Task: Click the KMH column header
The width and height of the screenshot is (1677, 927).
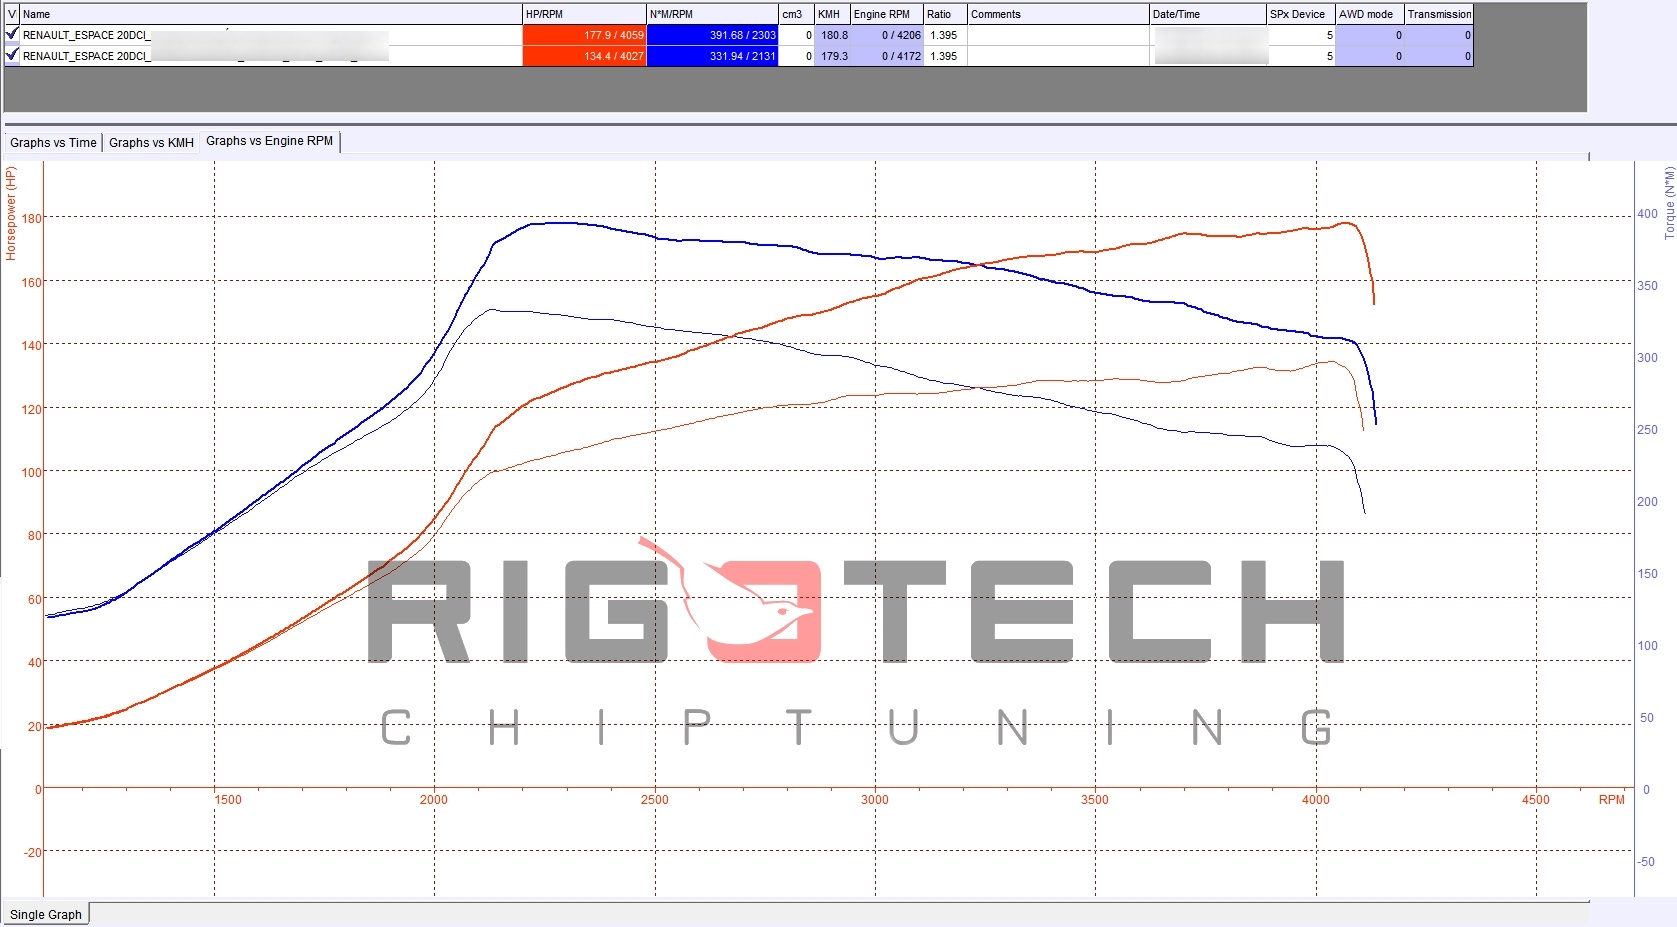Action: 832,14
